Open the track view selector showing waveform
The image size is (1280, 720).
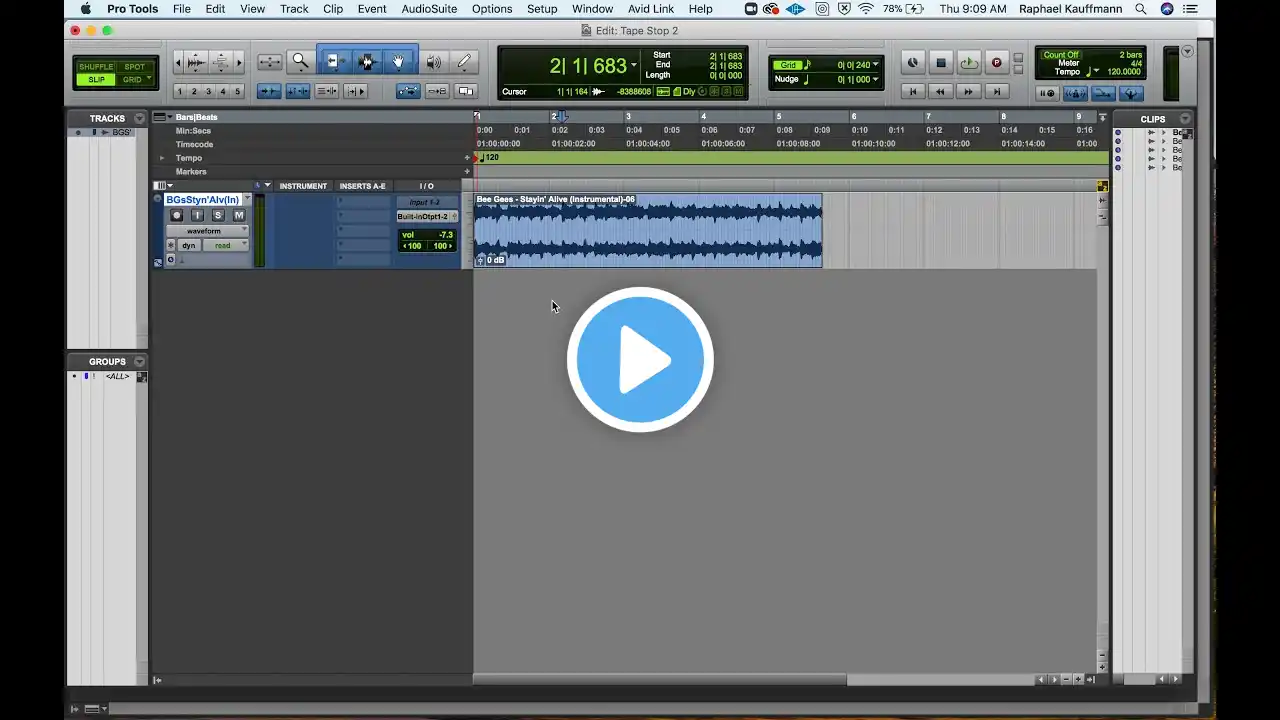(208, 231)
